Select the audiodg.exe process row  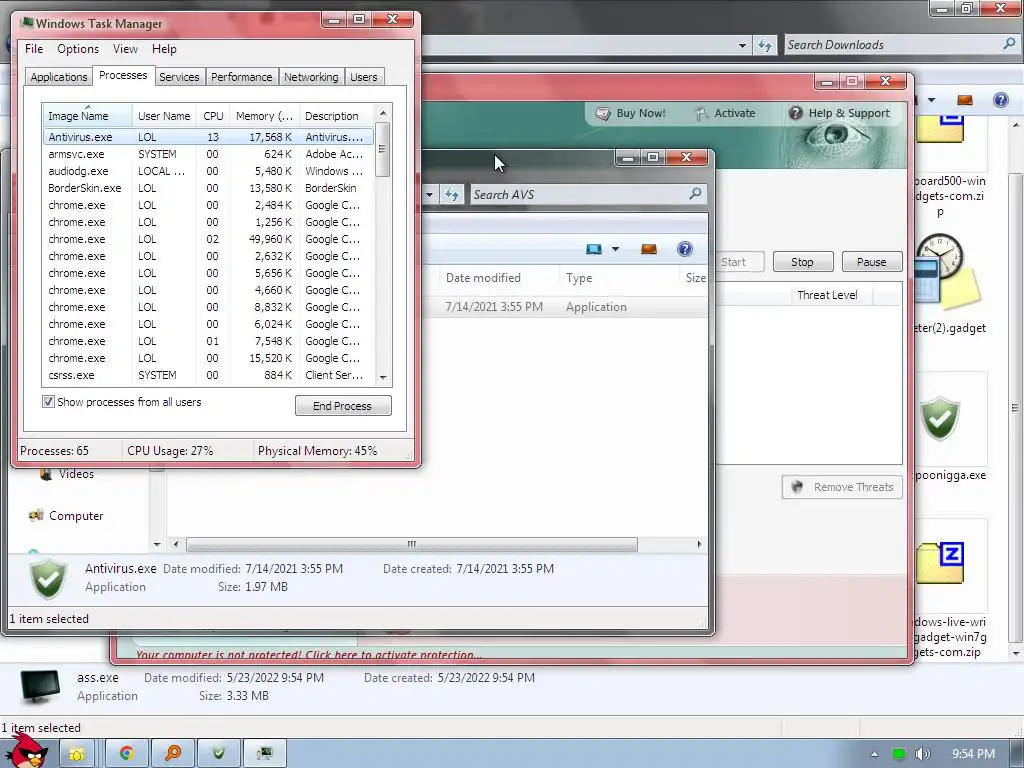(208, 171)
